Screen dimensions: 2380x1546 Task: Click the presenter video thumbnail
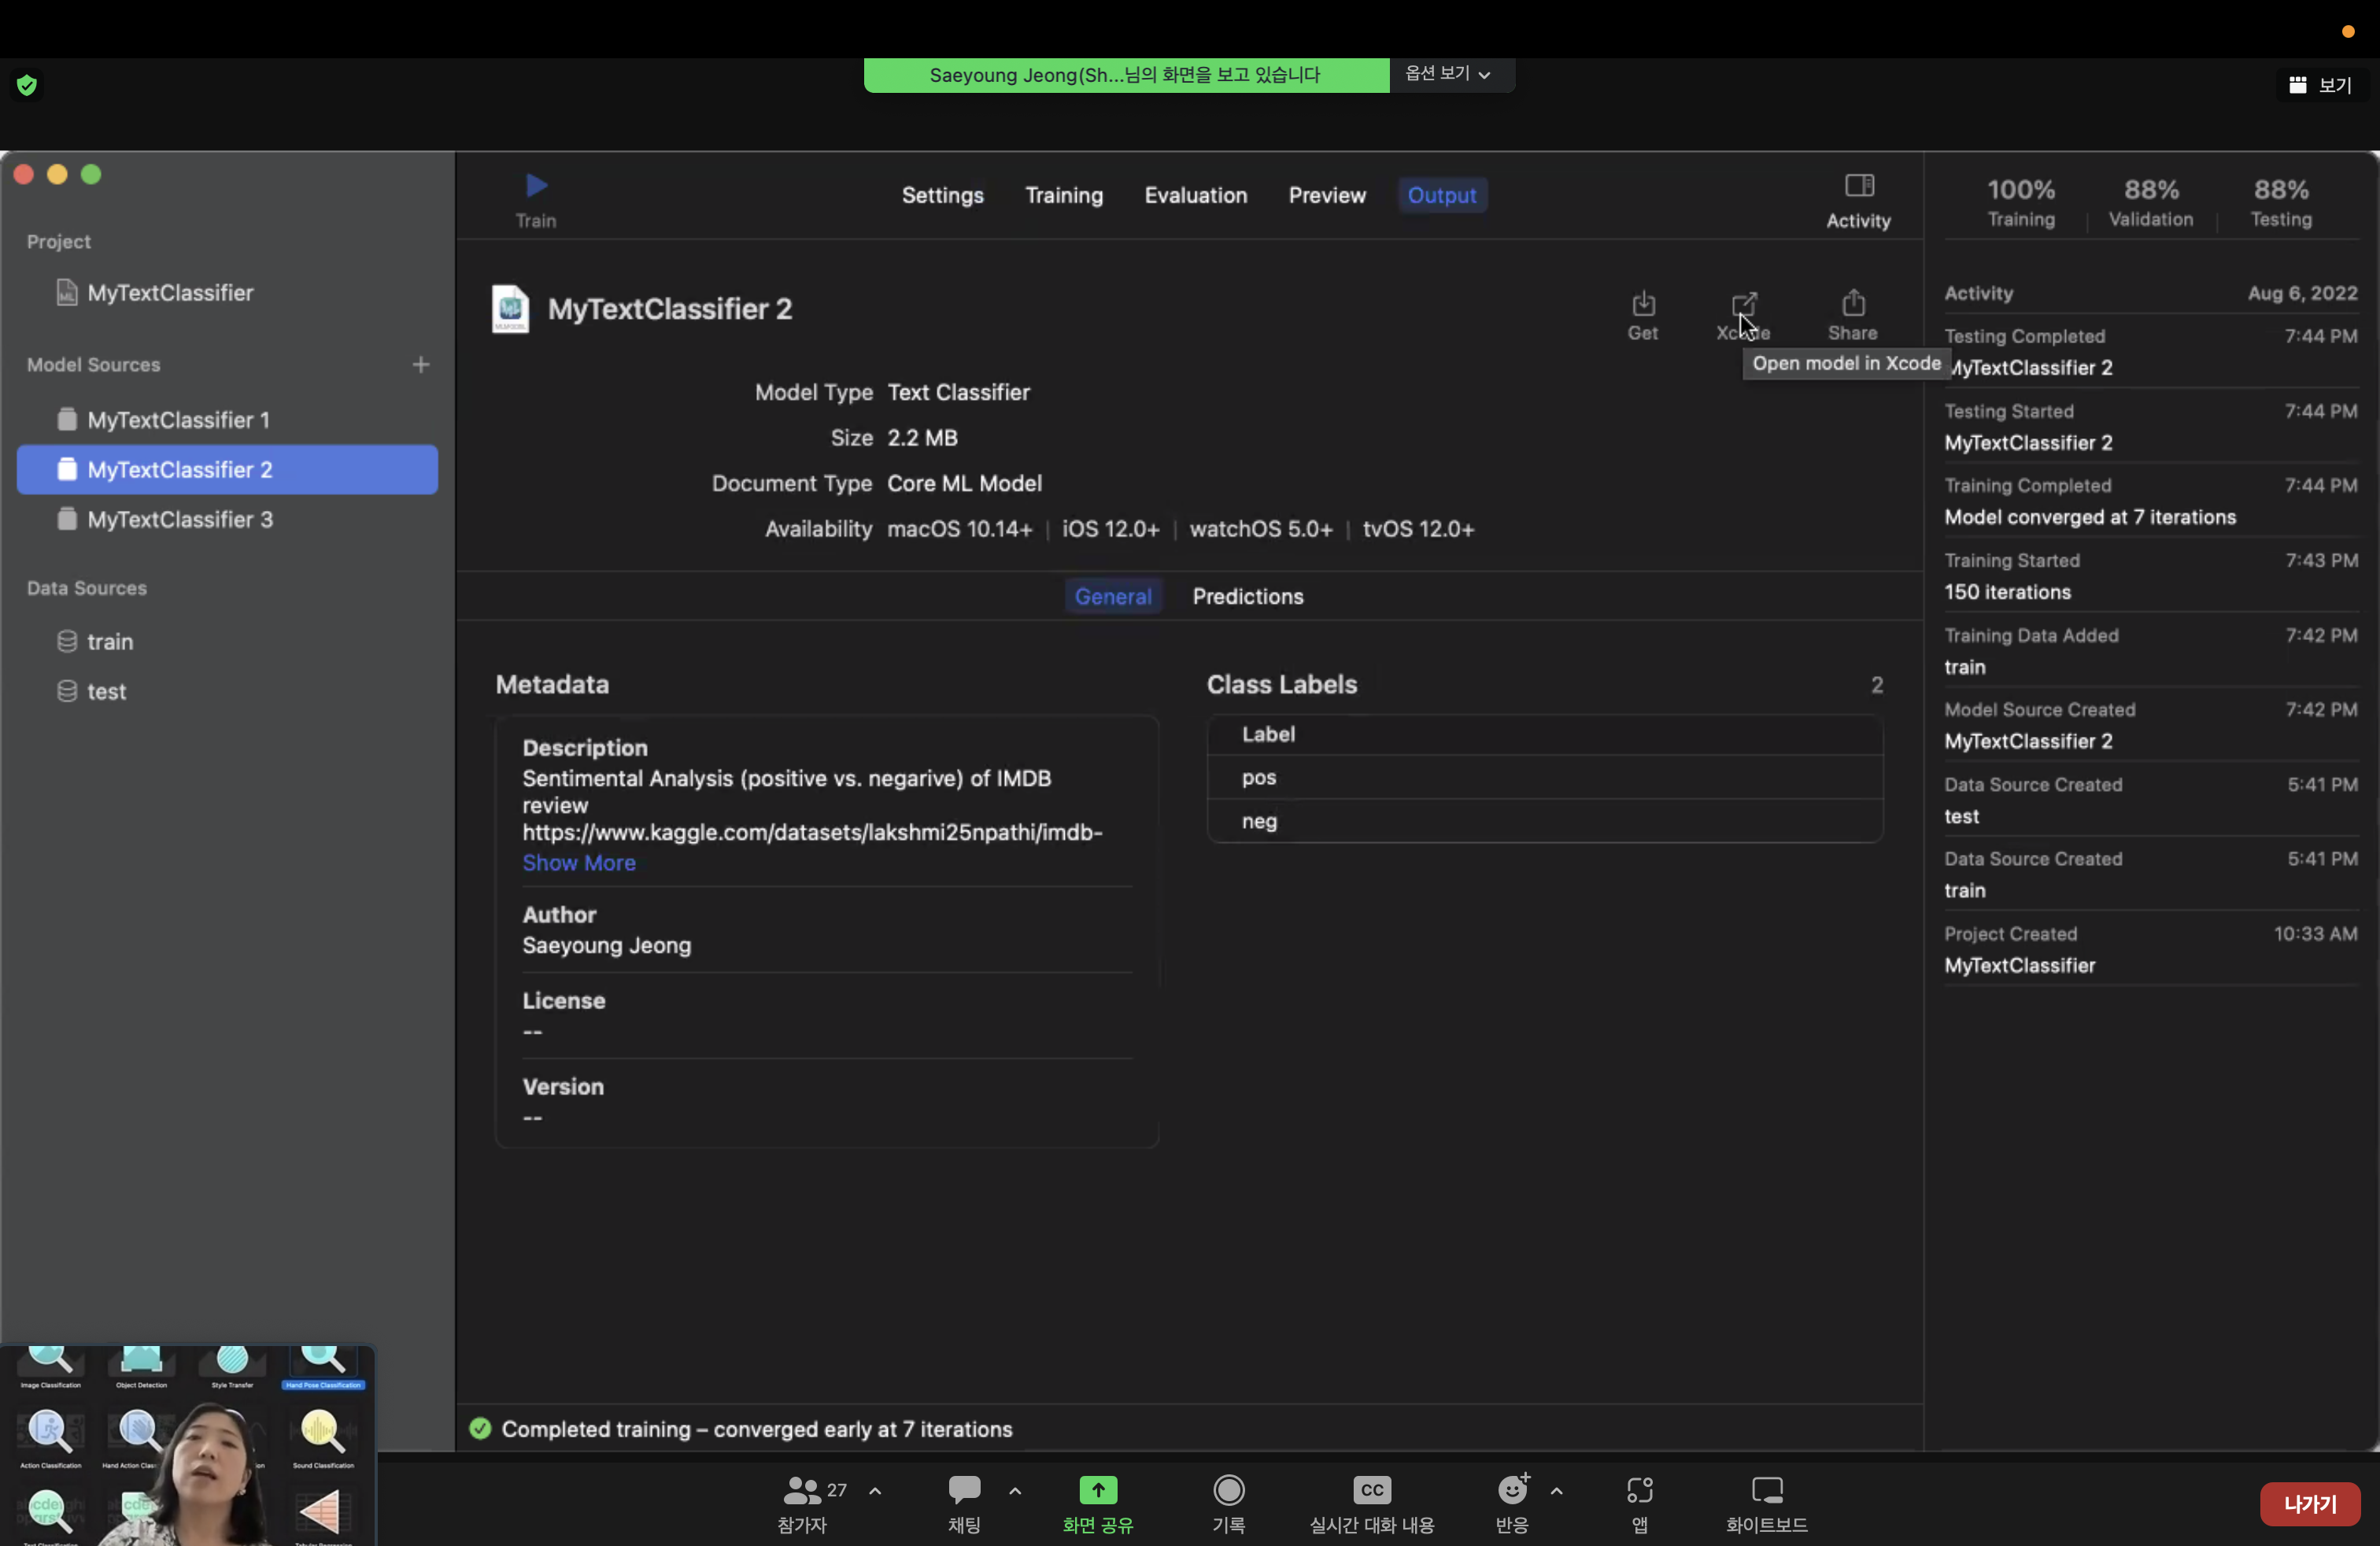click(x=188, y=1446)
